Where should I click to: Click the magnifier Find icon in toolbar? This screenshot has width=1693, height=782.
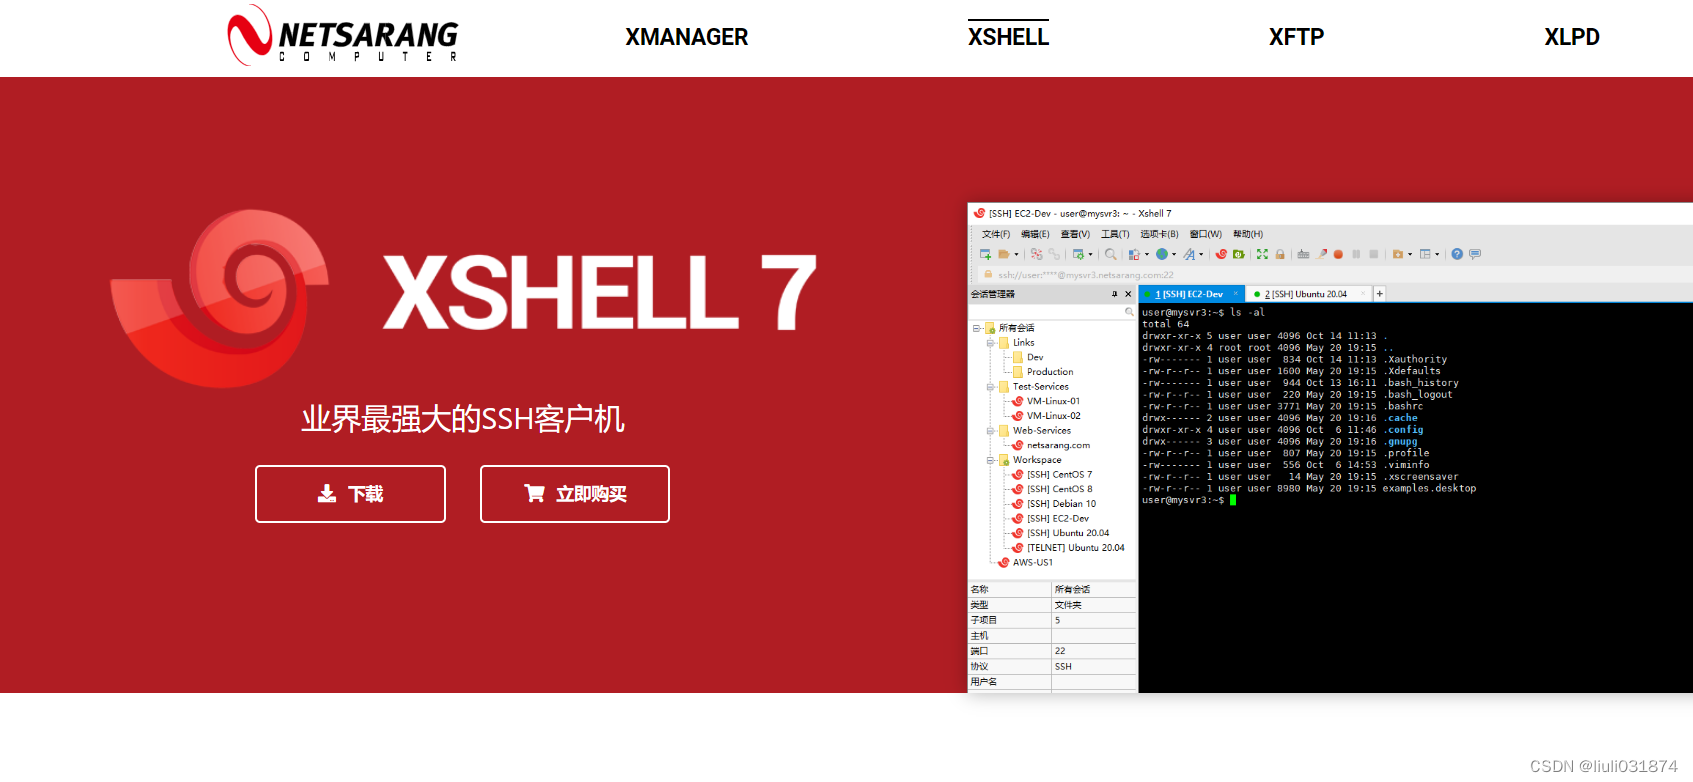pos(1110,254)
